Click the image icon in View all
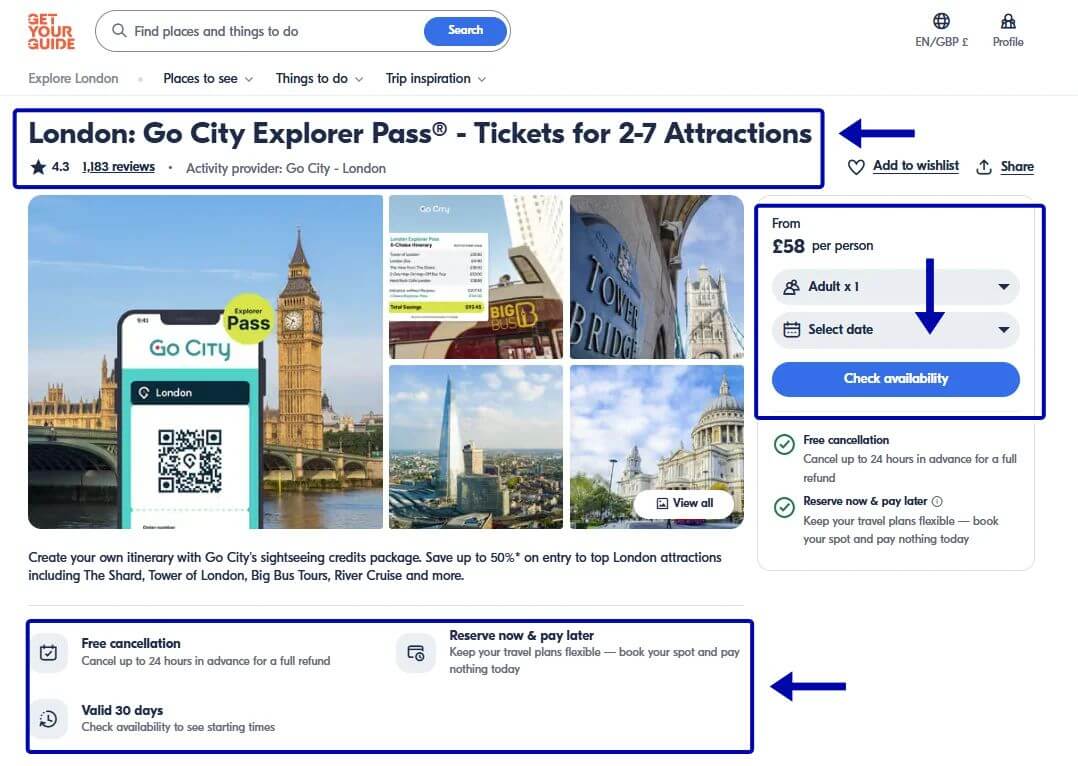Screen dimensions: 1078x766 click(662, 503)
